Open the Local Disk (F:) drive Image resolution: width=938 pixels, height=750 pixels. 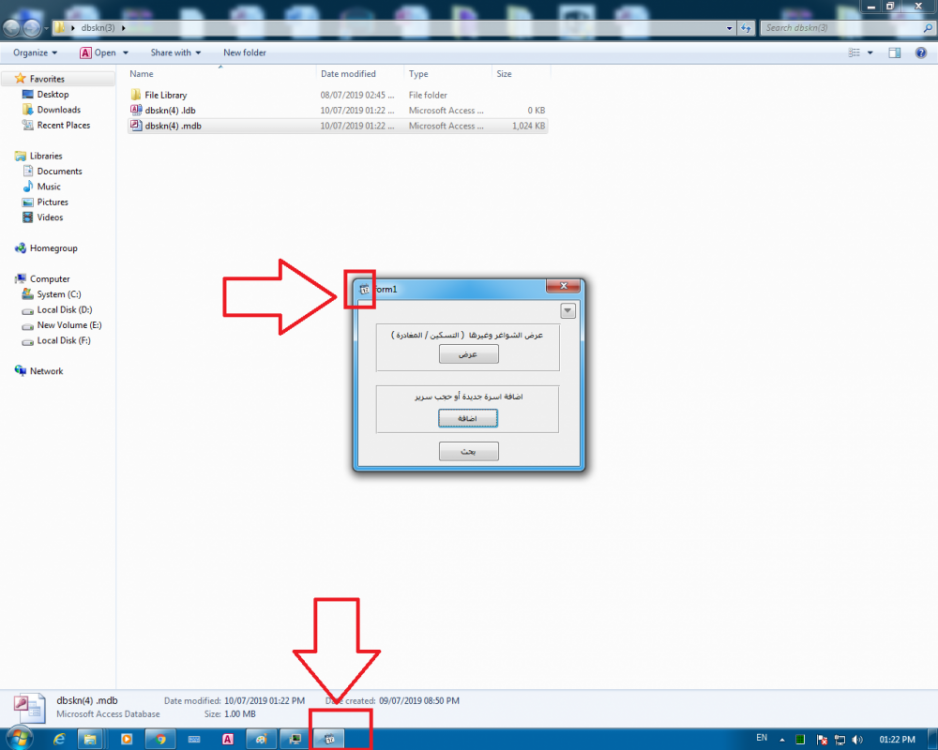pyautogui.click(x=63, y=341)
